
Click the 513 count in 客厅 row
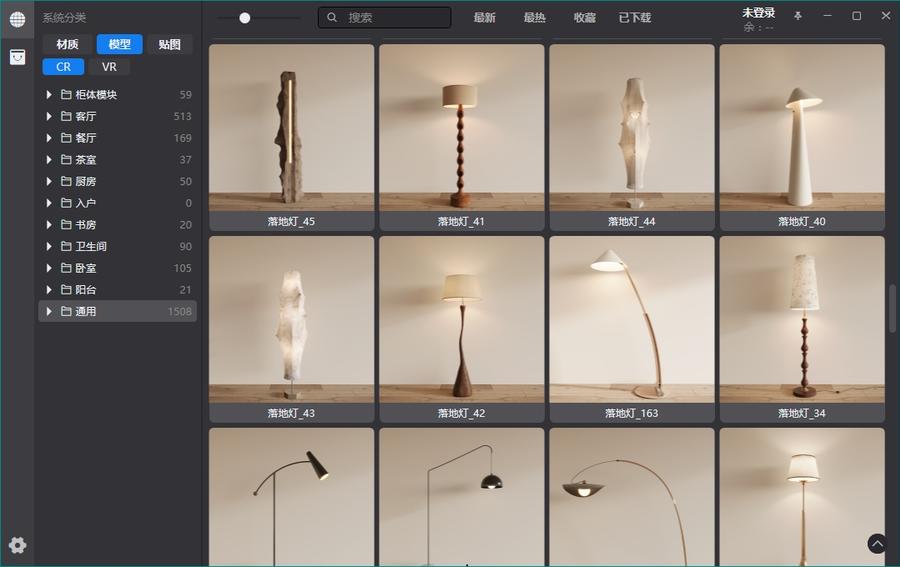pos(183,116)
